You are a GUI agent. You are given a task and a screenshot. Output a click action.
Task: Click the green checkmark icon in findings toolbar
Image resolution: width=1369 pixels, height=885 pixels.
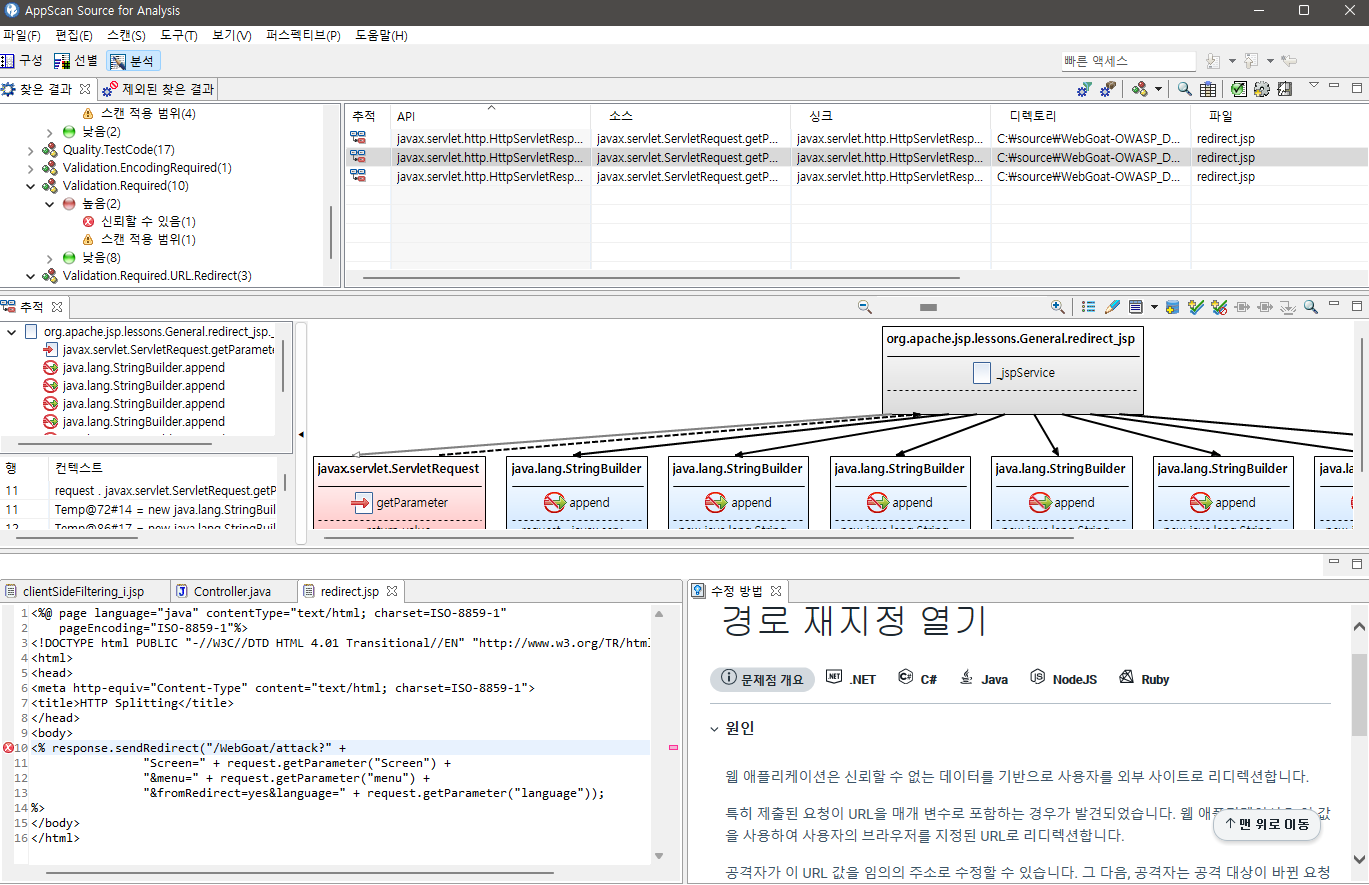coord(1239,89)
